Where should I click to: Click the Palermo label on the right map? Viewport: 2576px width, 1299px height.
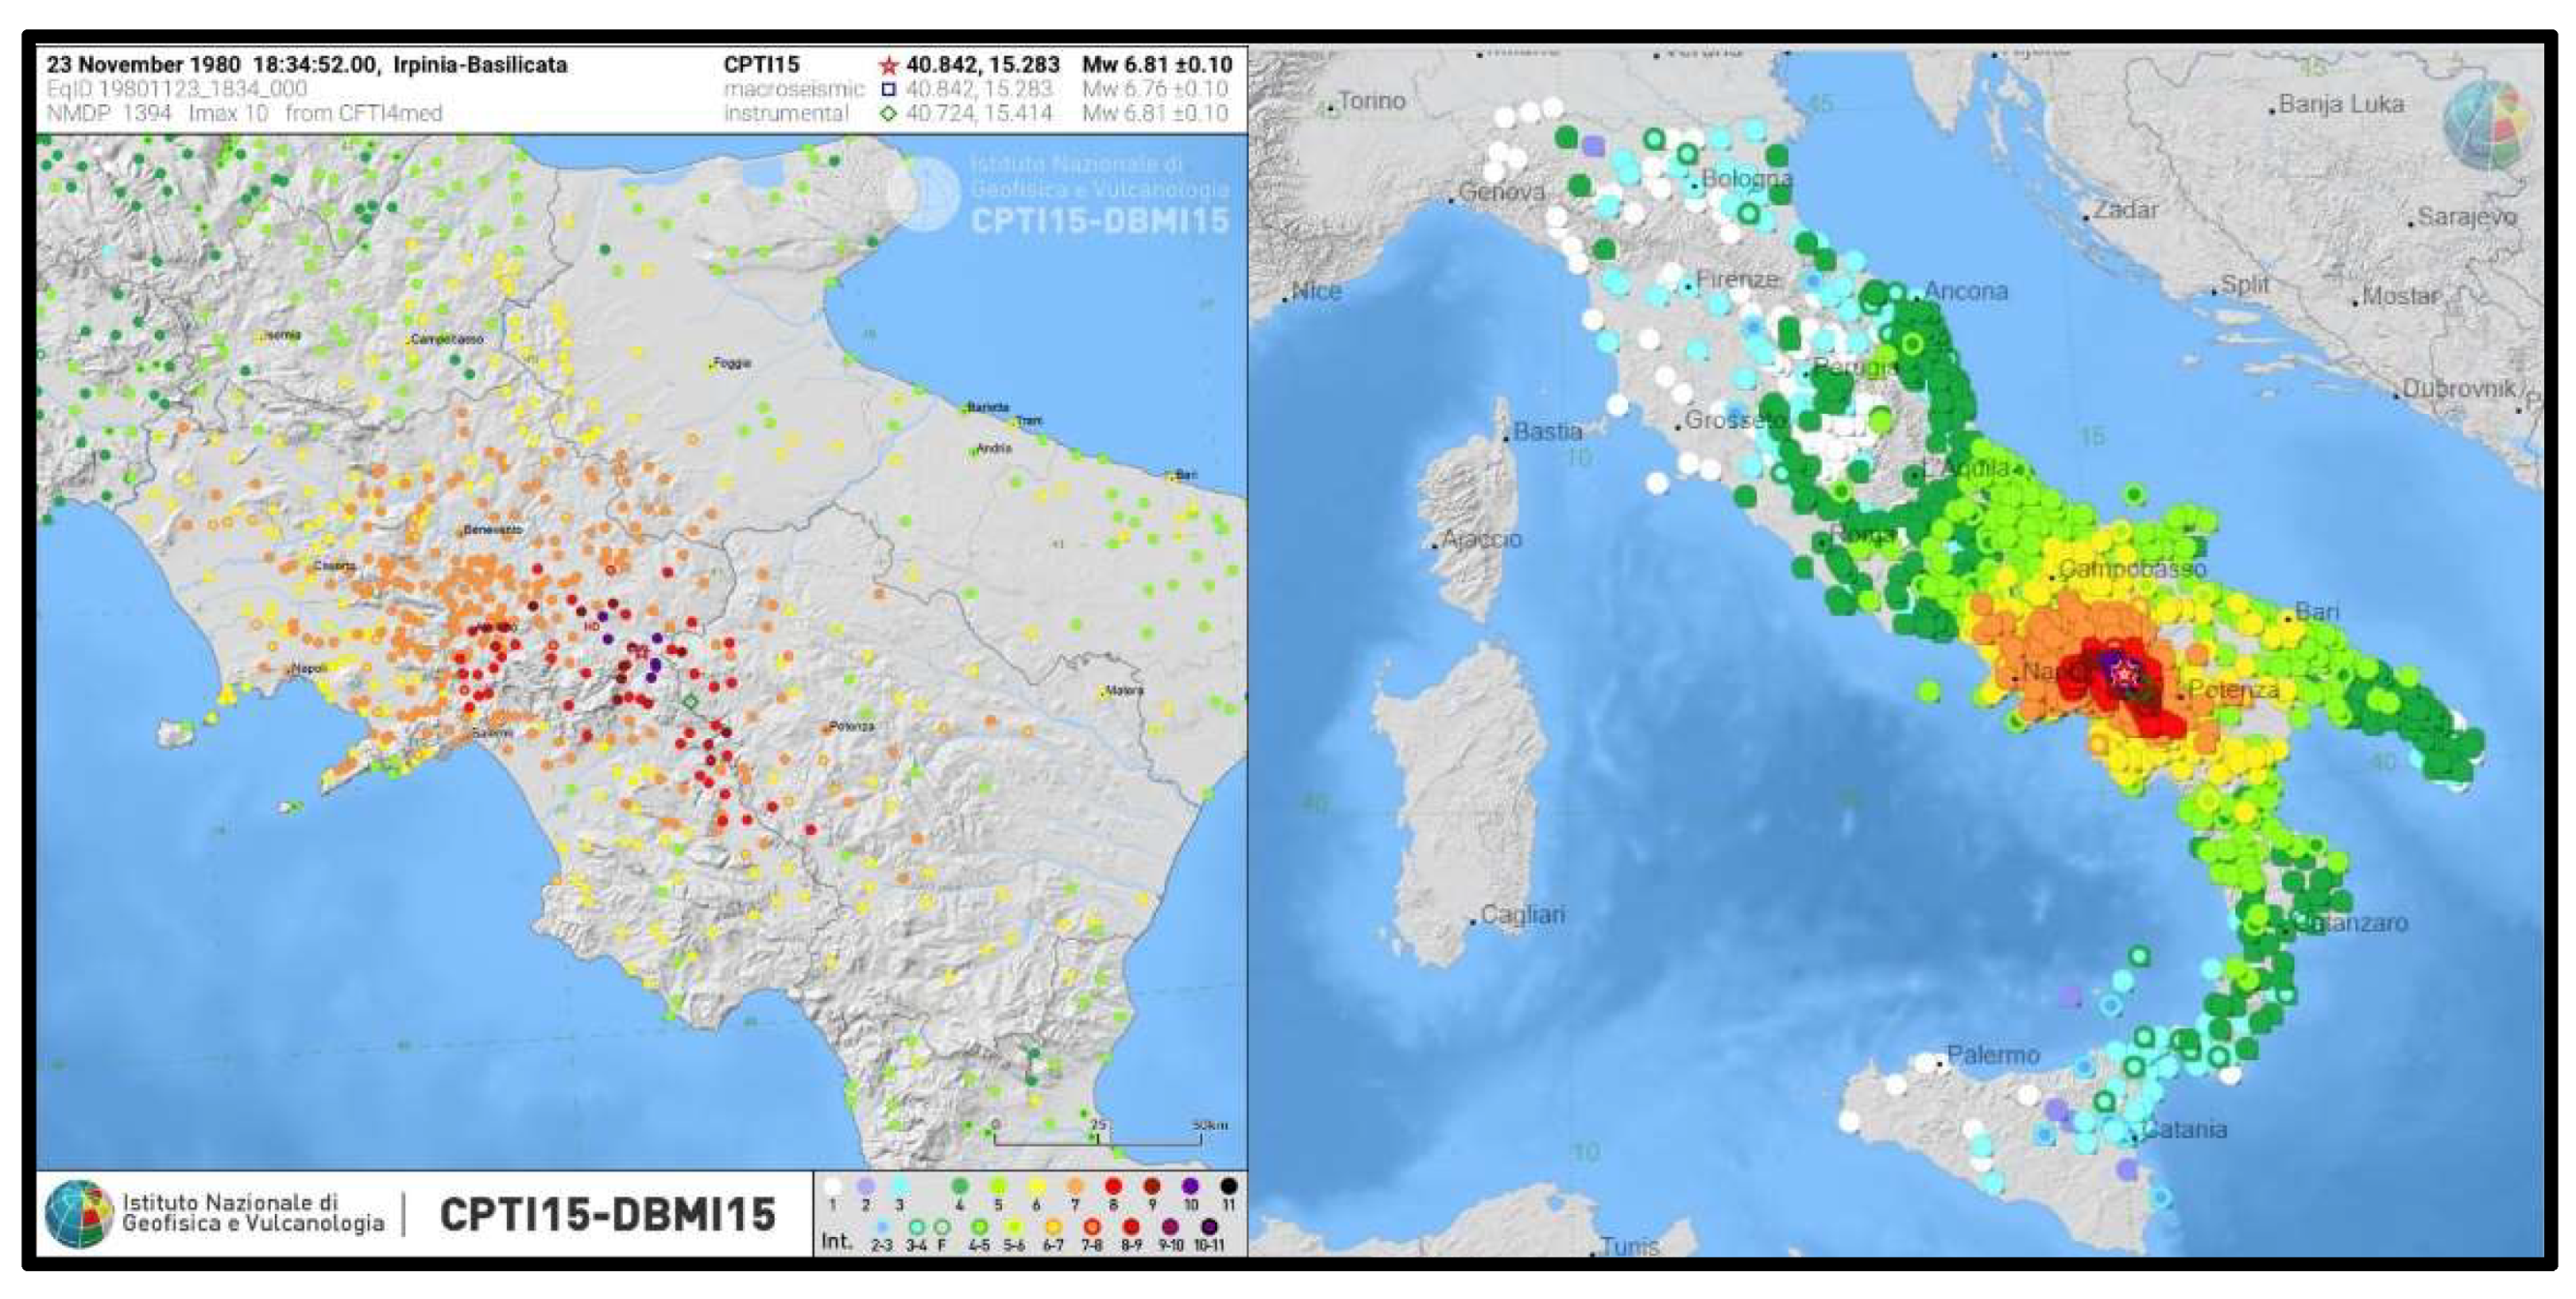(x=1993, y=1054)
